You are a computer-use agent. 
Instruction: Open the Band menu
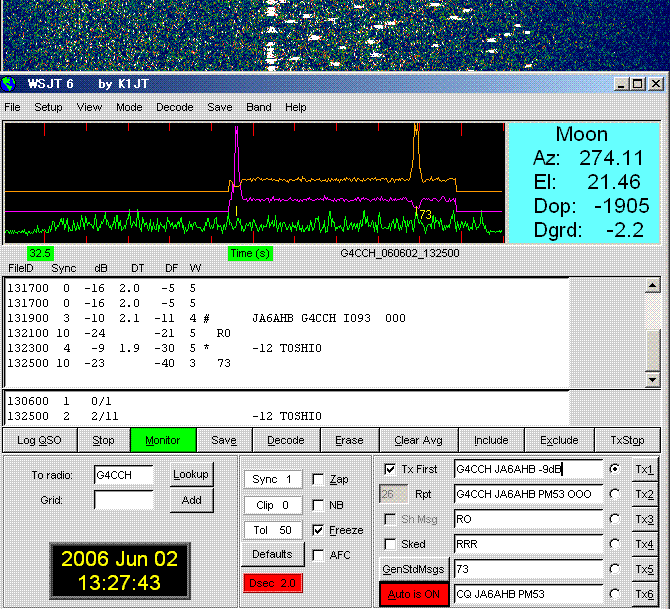click(259, 107)
